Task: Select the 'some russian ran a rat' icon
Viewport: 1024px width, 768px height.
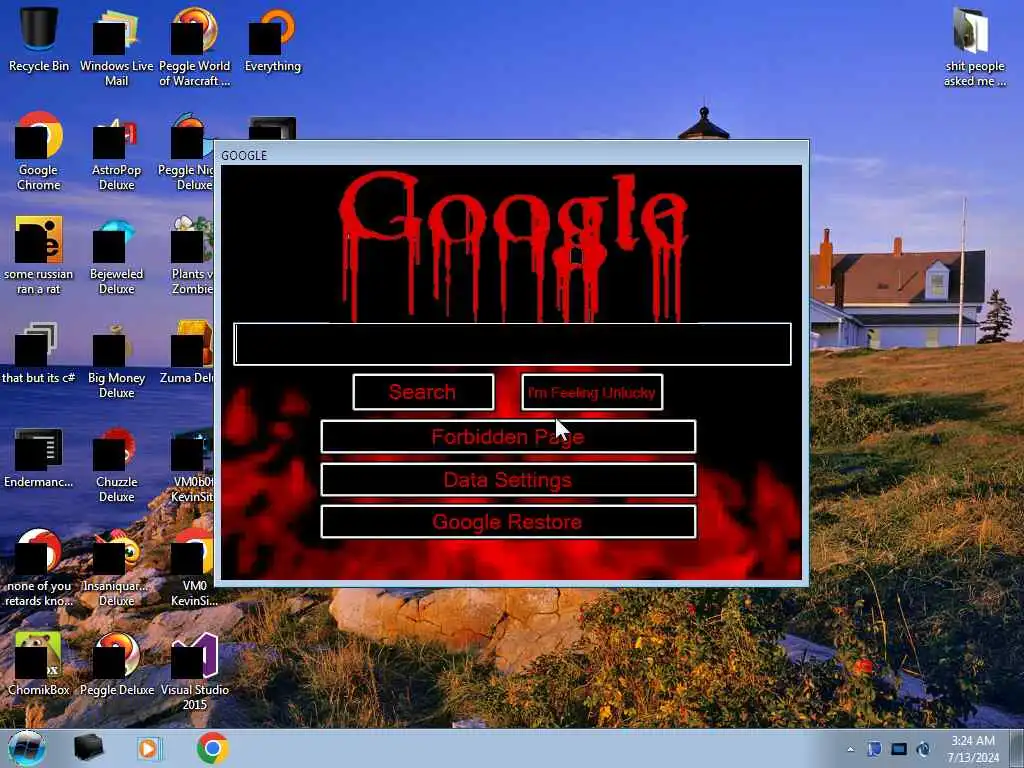Action: [x=39, y=256]
